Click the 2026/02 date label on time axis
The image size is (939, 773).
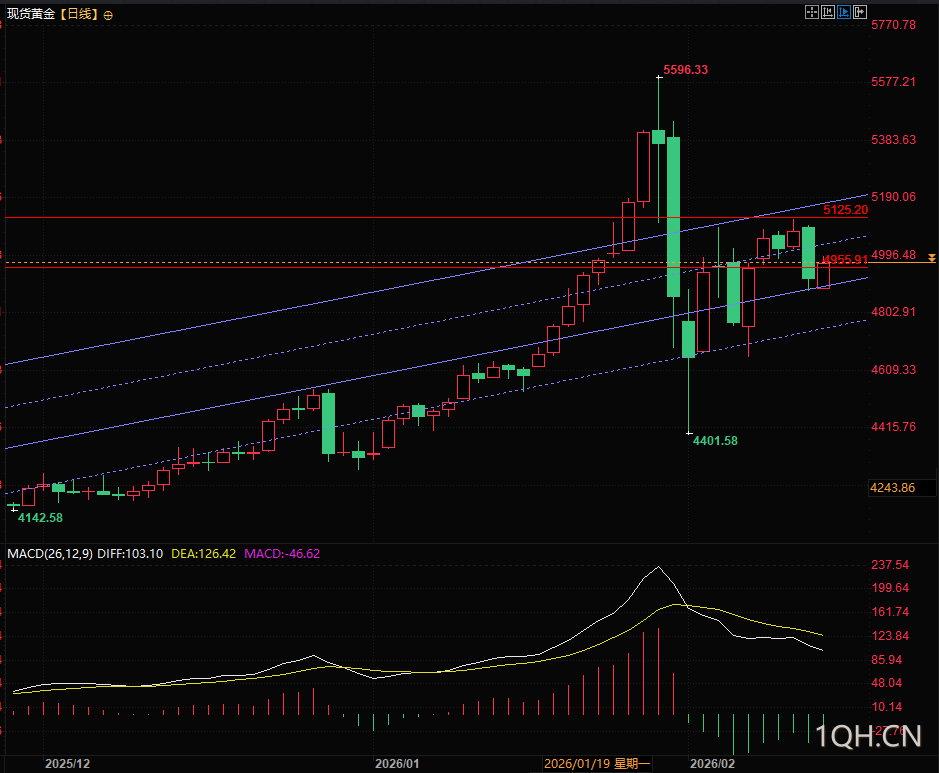(712, 763)
